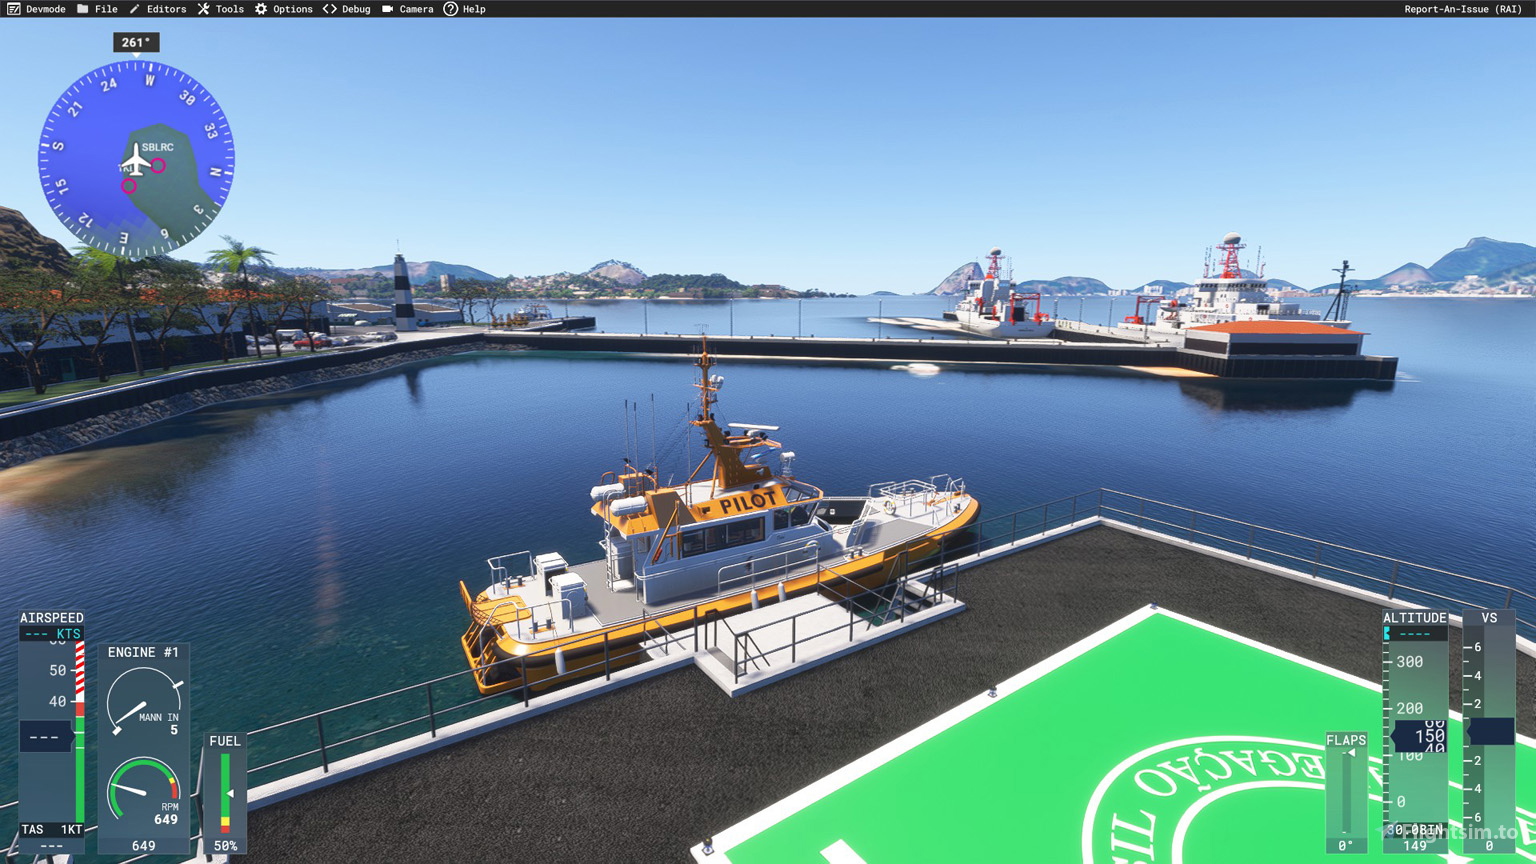Click the Help question mark icon
The height and width of the screenshot is (864, 1536).
tap(451, 9)
